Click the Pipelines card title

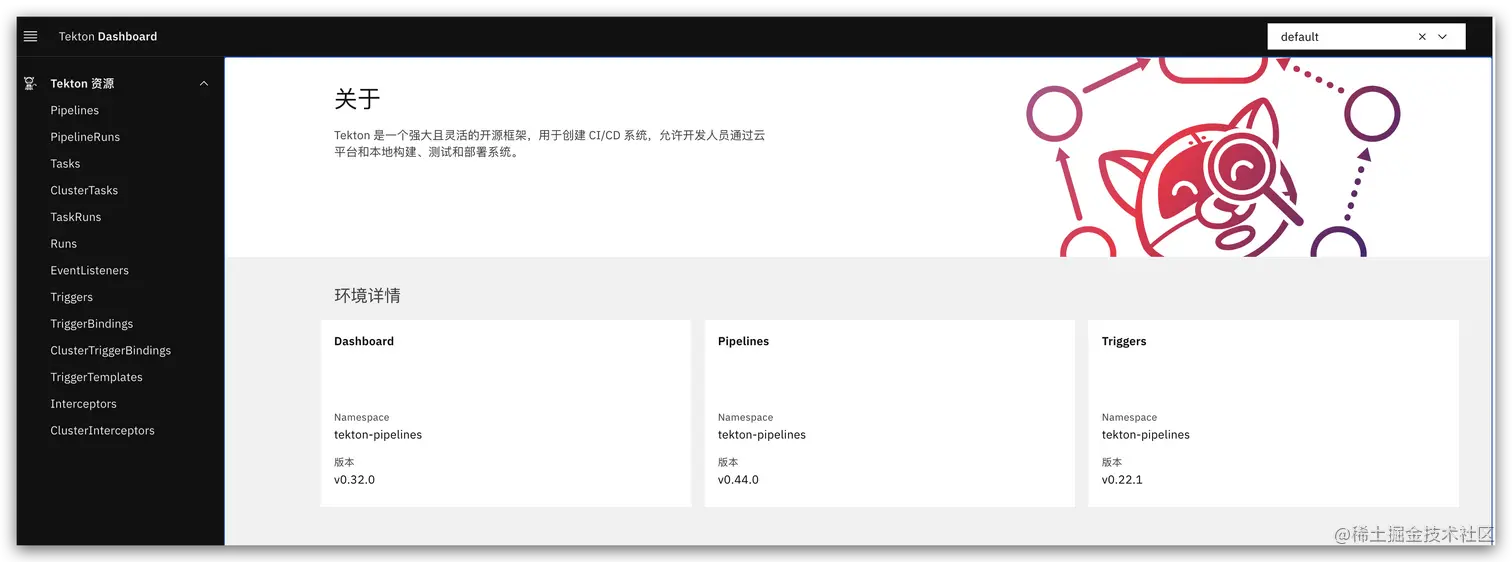point(744,341)
